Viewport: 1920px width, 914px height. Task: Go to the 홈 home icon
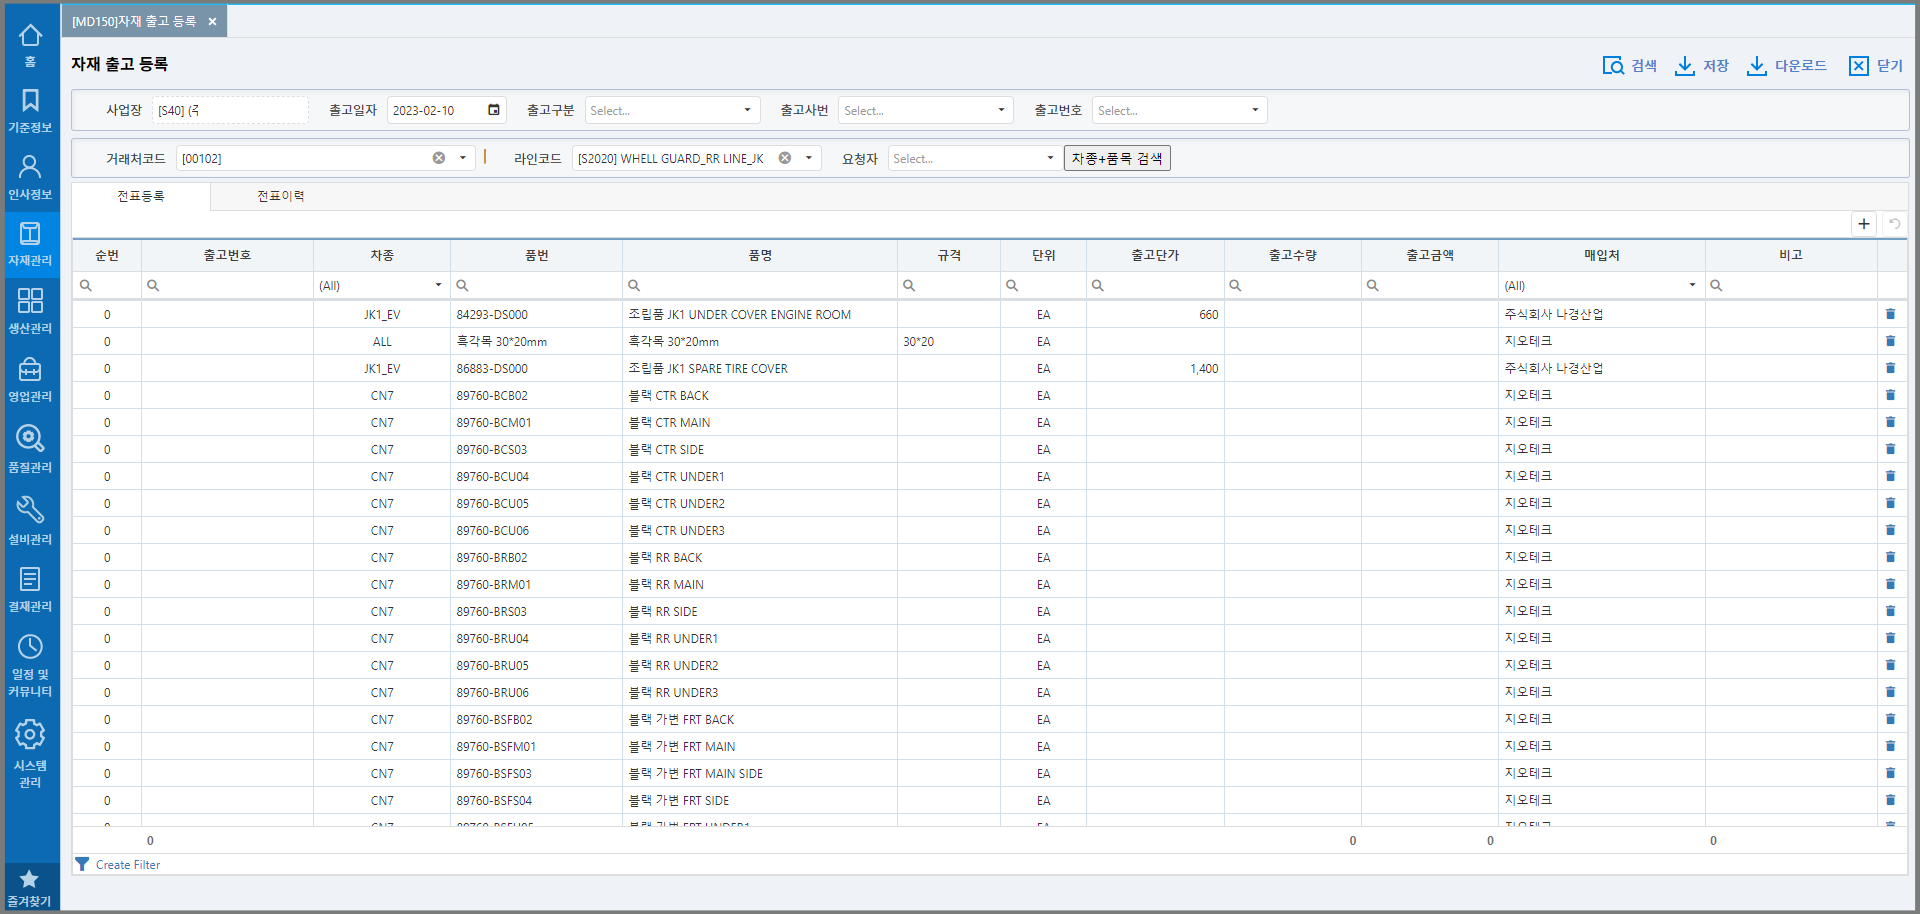(x=30, y=44)
